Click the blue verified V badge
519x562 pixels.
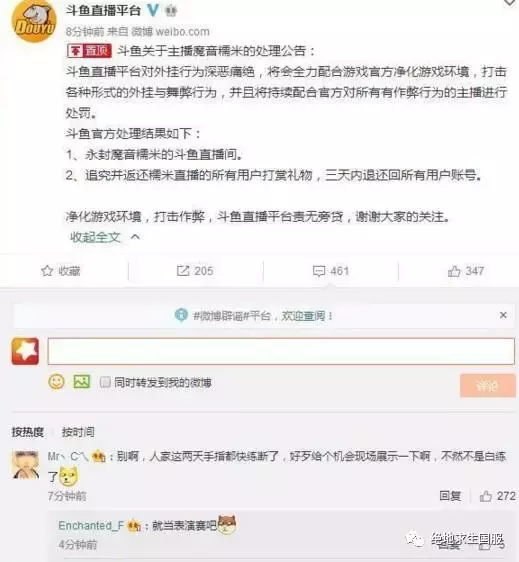pyautogui.click(x=153, y=11)
